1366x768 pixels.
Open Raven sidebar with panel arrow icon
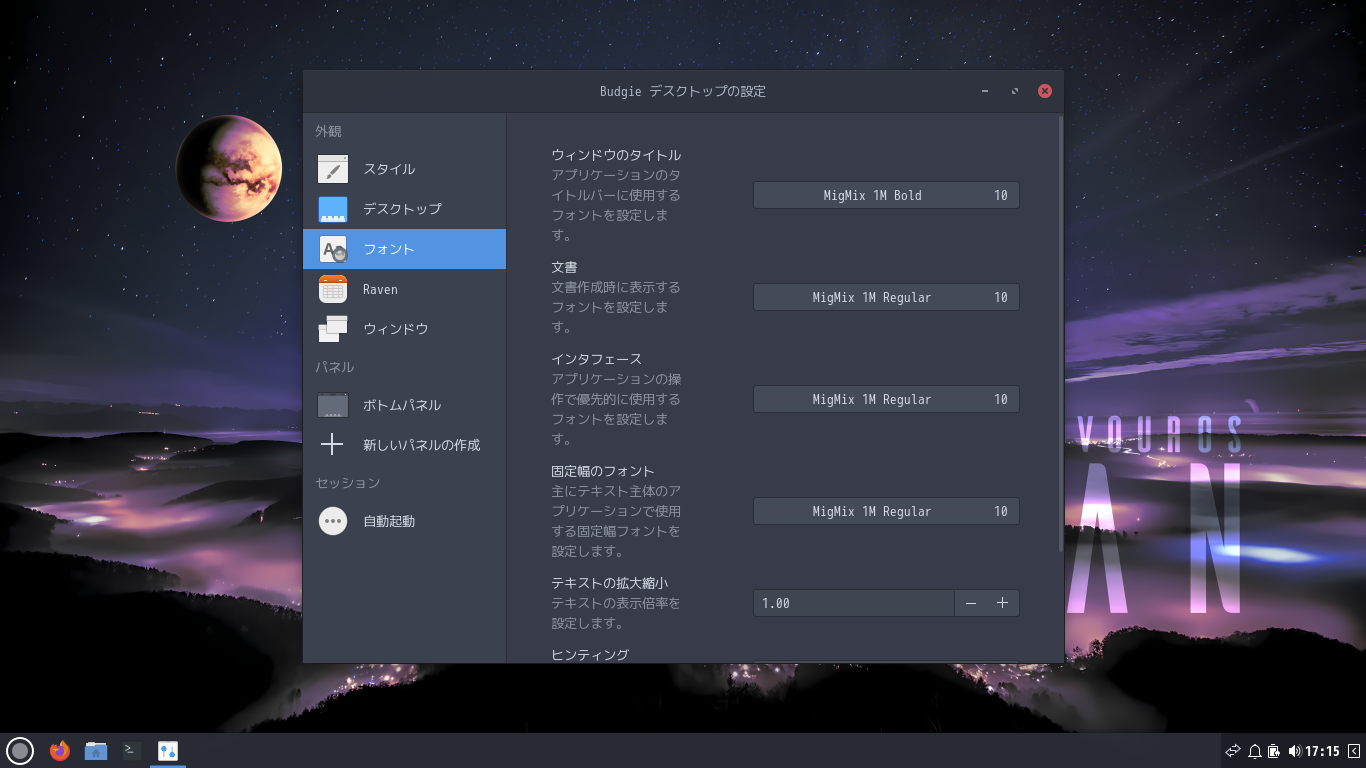1354,751
